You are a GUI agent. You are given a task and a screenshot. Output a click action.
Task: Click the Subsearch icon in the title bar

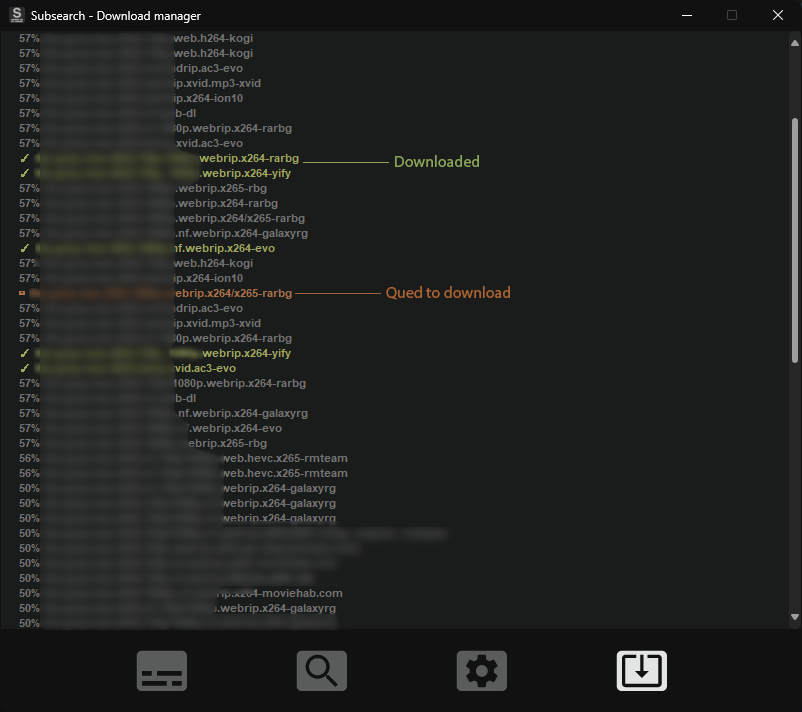tap(15, 15)
